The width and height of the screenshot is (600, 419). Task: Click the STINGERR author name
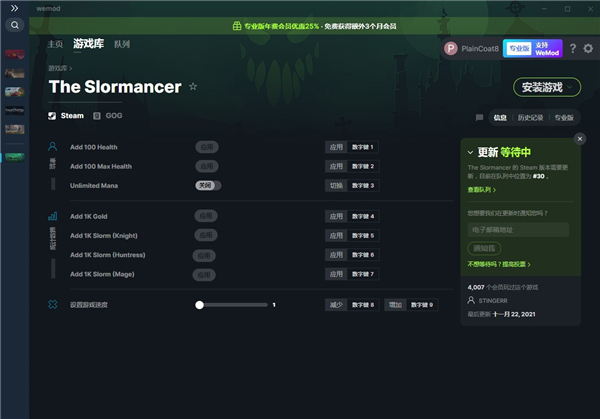pyautogui.click(x=493, y=301)
